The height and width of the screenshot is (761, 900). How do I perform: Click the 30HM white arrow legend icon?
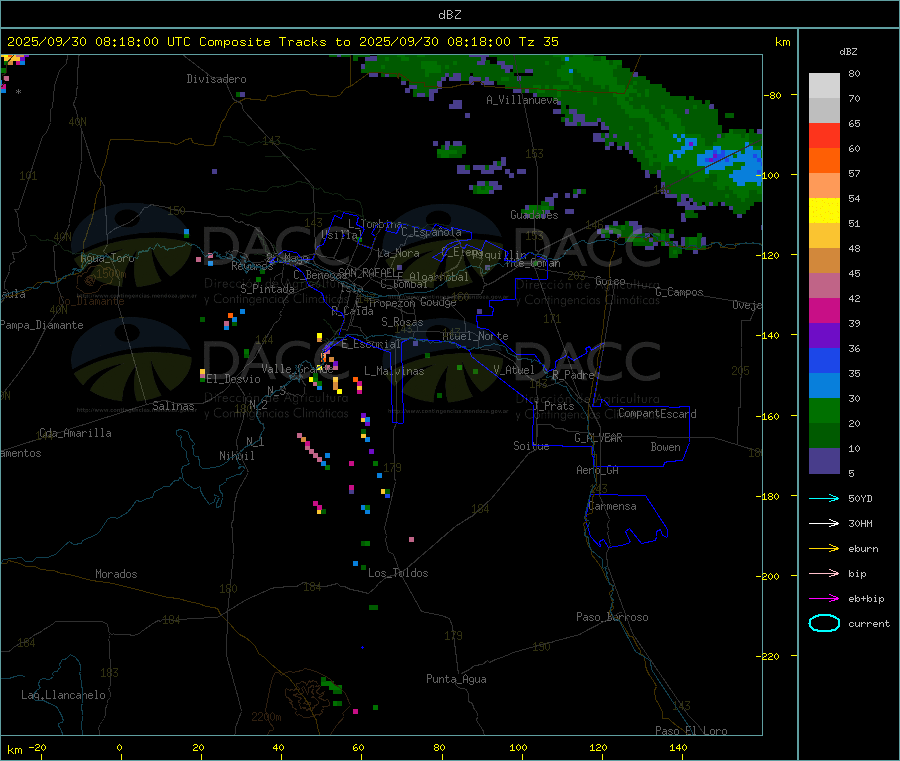(824, 523)
